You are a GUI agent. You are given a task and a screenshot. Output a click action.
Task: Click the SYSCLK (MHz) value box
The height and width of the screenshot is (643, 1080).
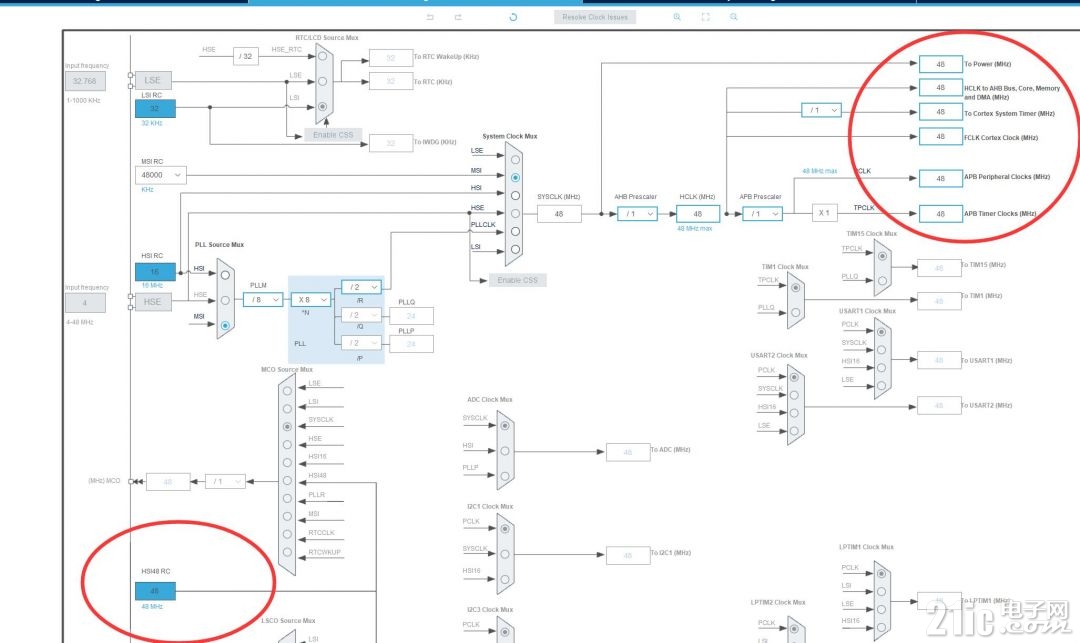[x=559, y=214]
